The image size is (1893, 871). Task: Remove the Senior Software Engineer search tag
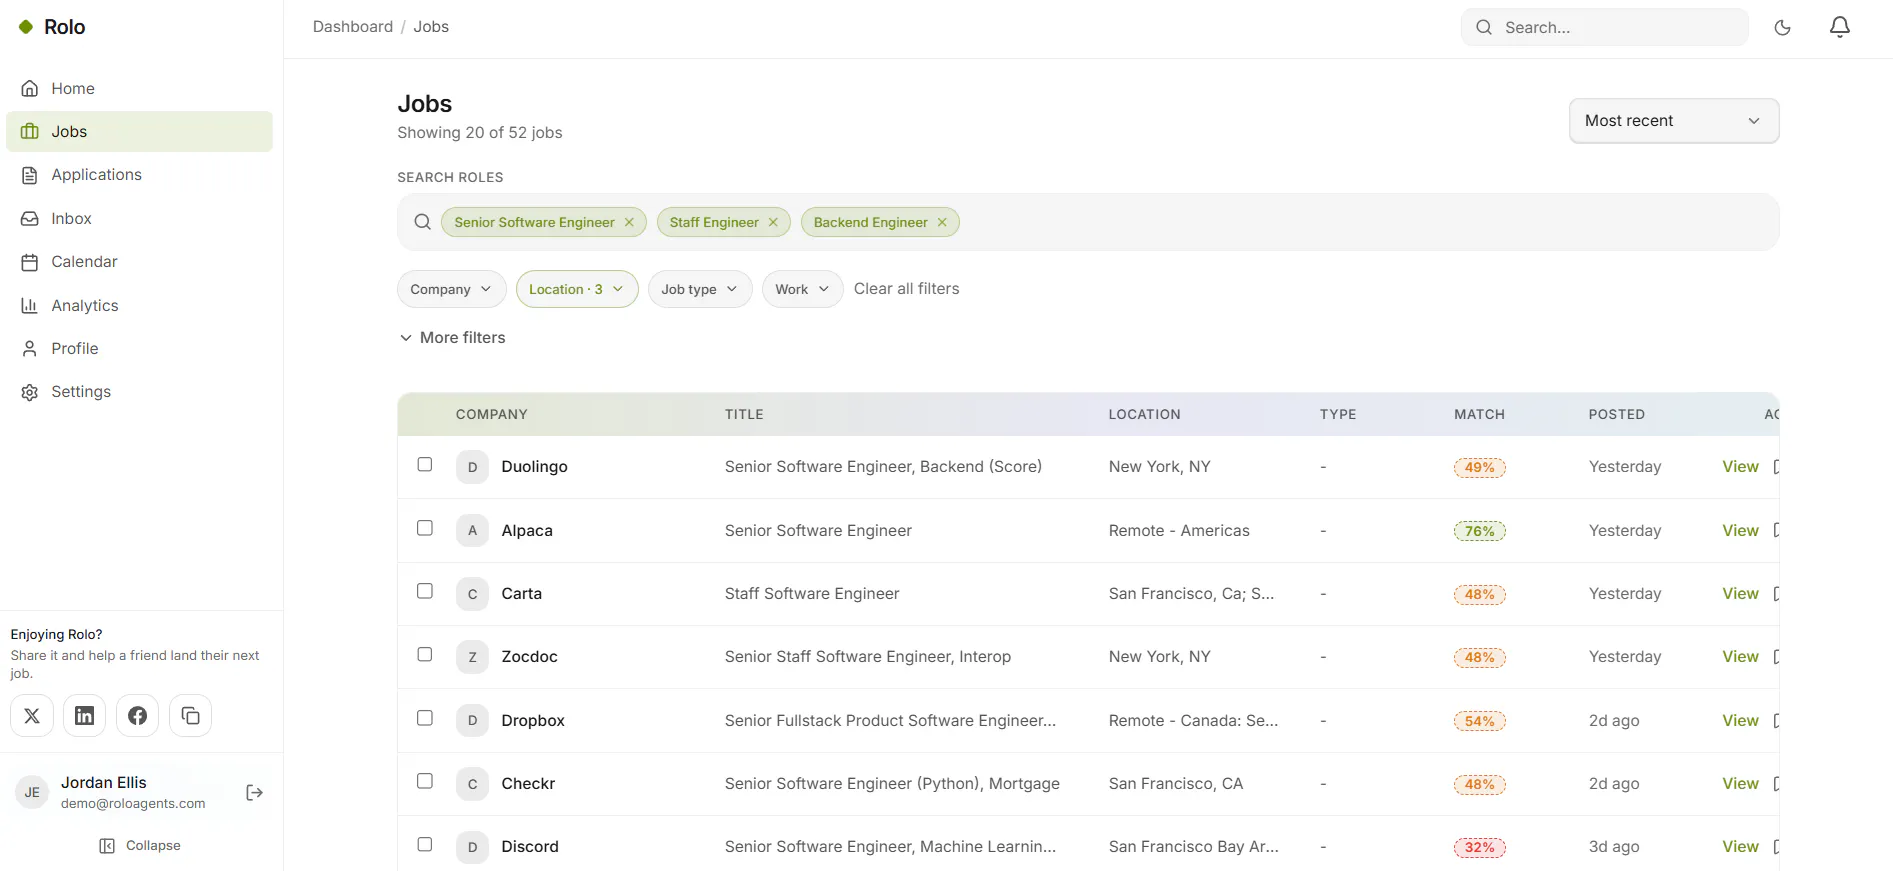pos(629,222)
